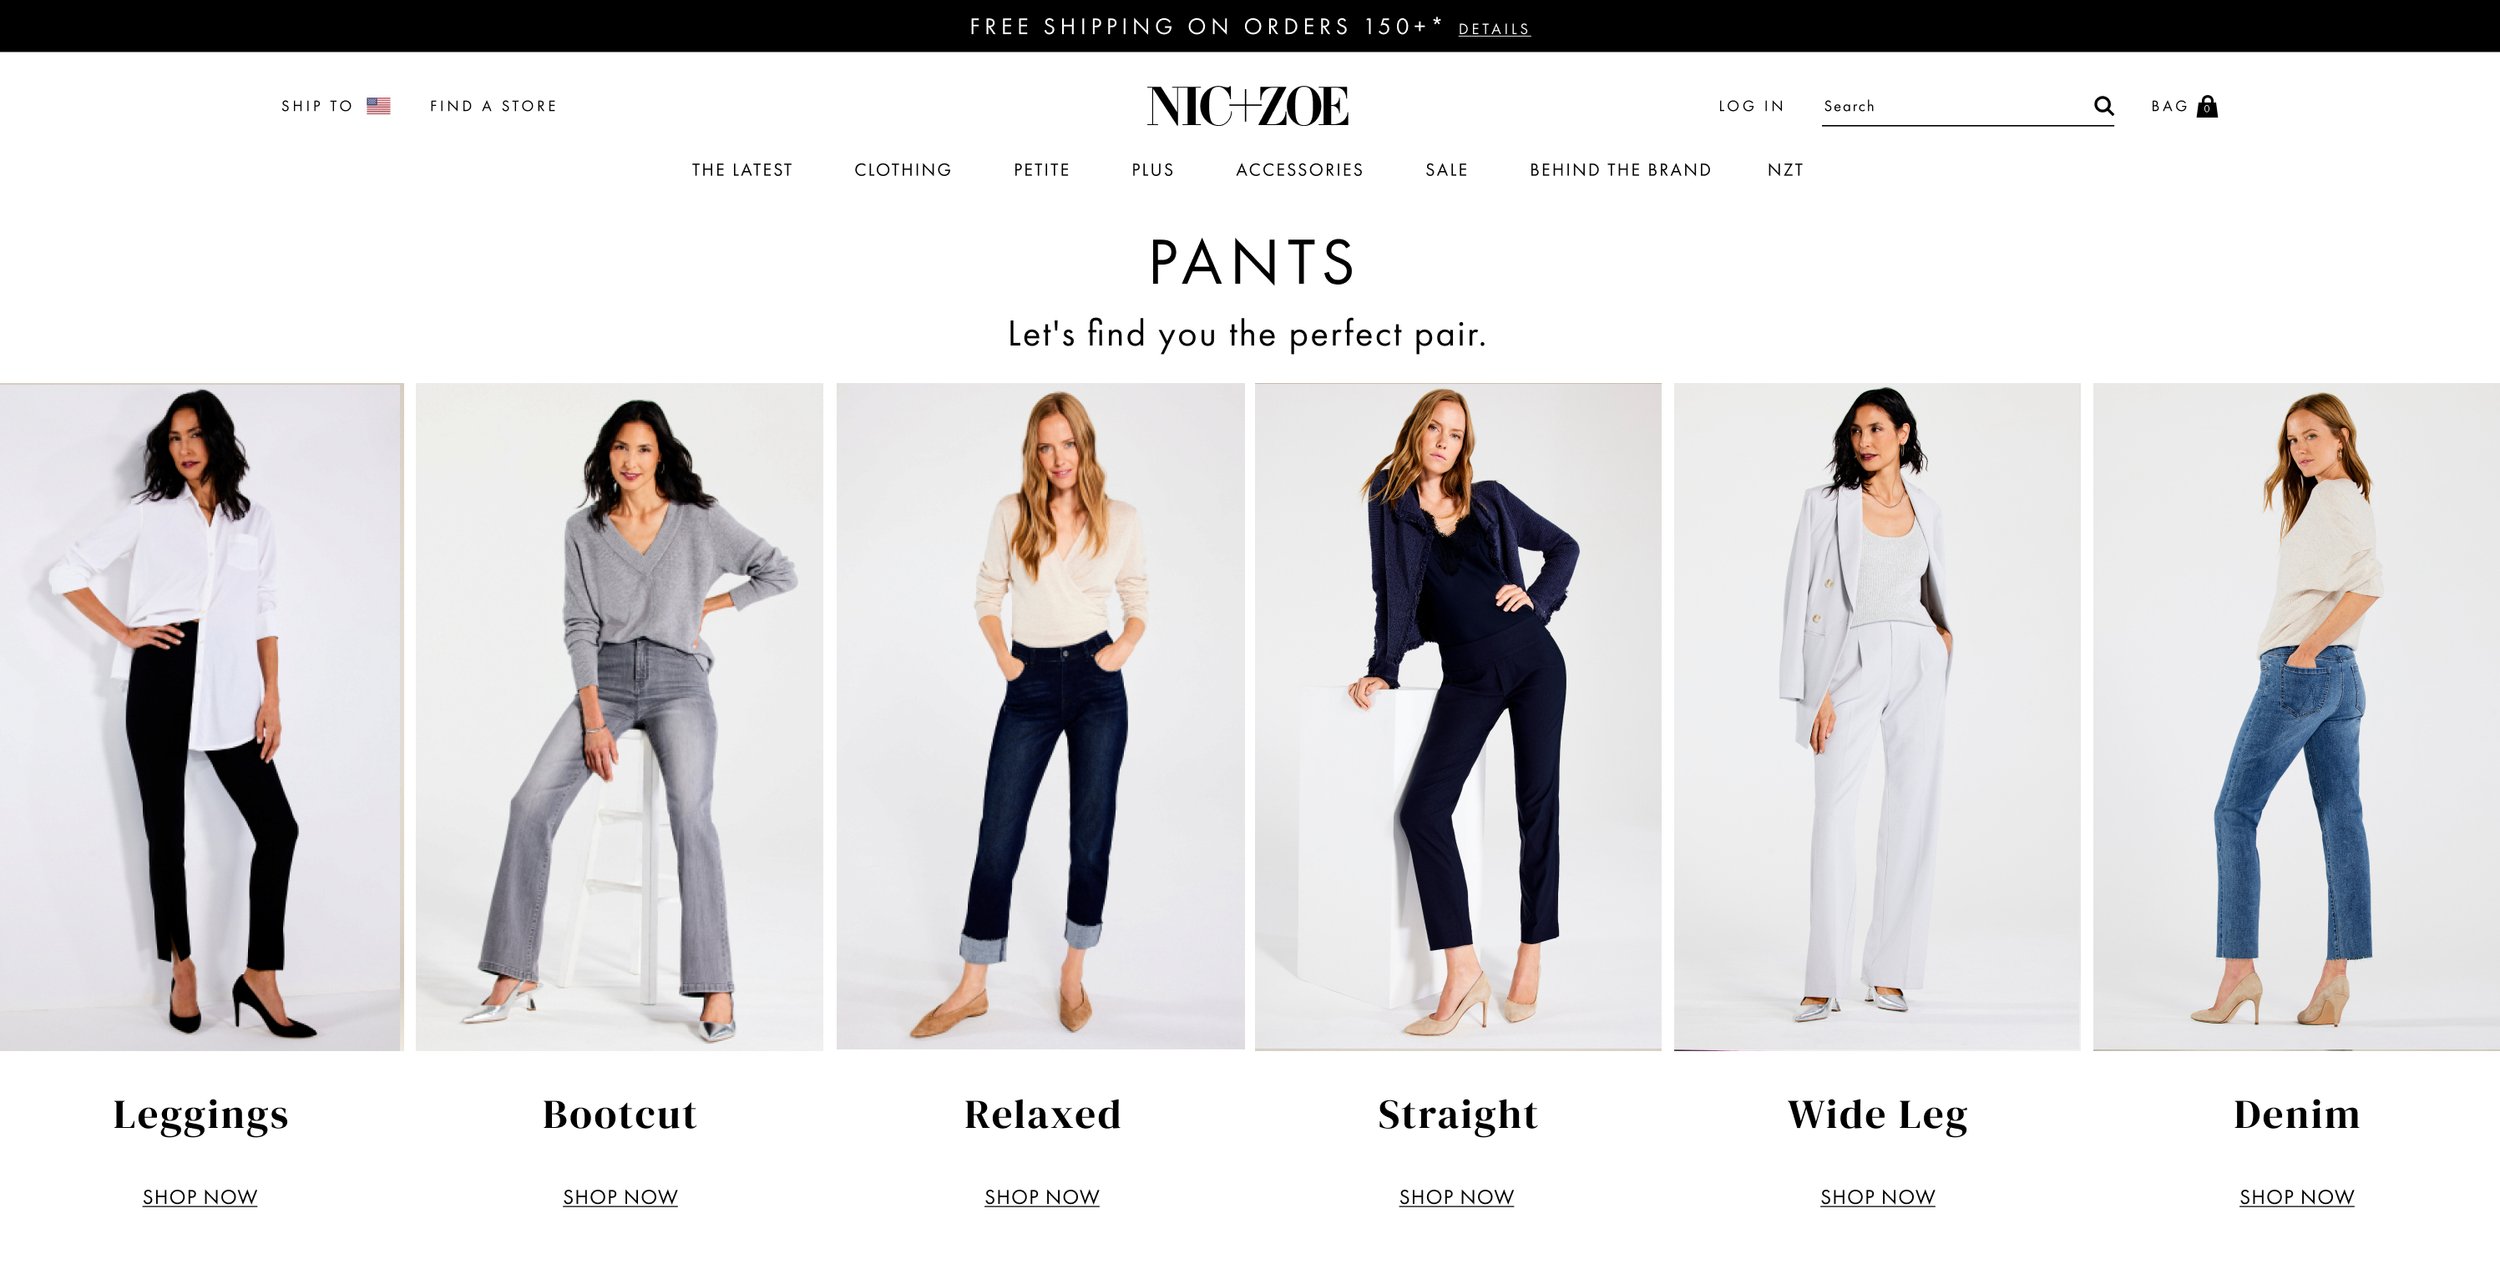Click the Log In link

[x=1751, y=106]
